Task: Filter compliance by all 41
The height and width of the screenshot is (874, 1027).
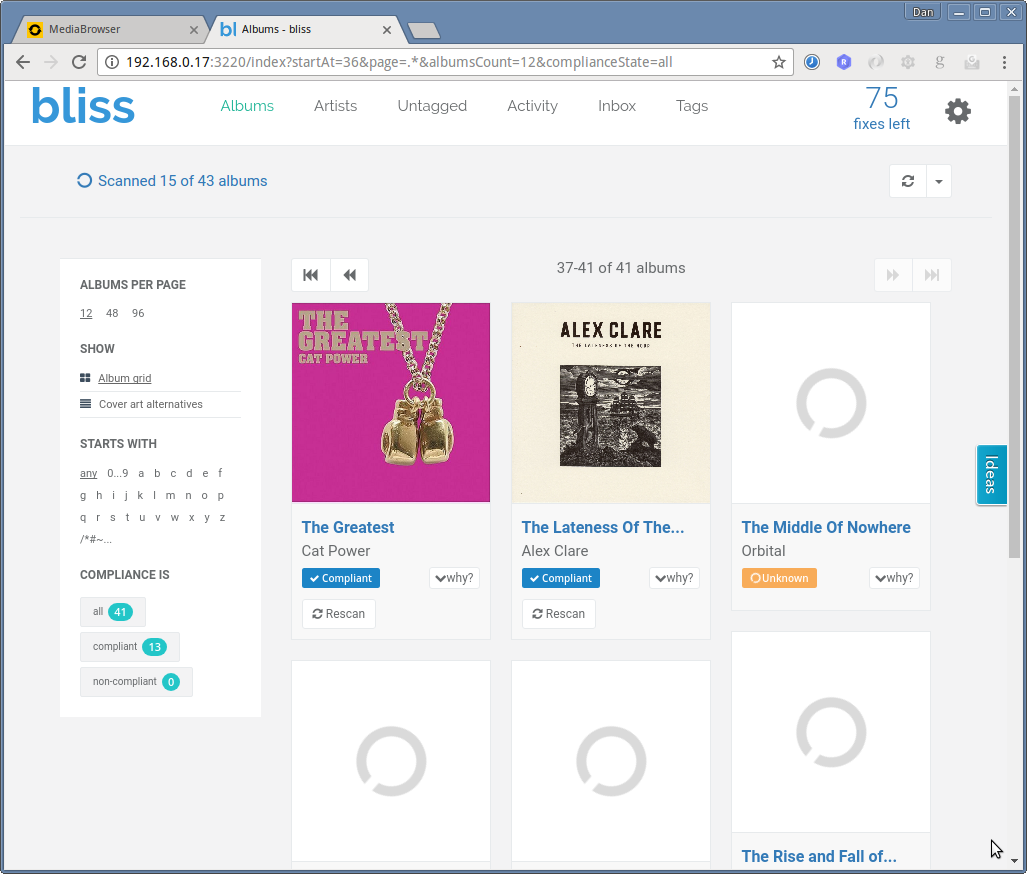Action: [x=113, y=612]
